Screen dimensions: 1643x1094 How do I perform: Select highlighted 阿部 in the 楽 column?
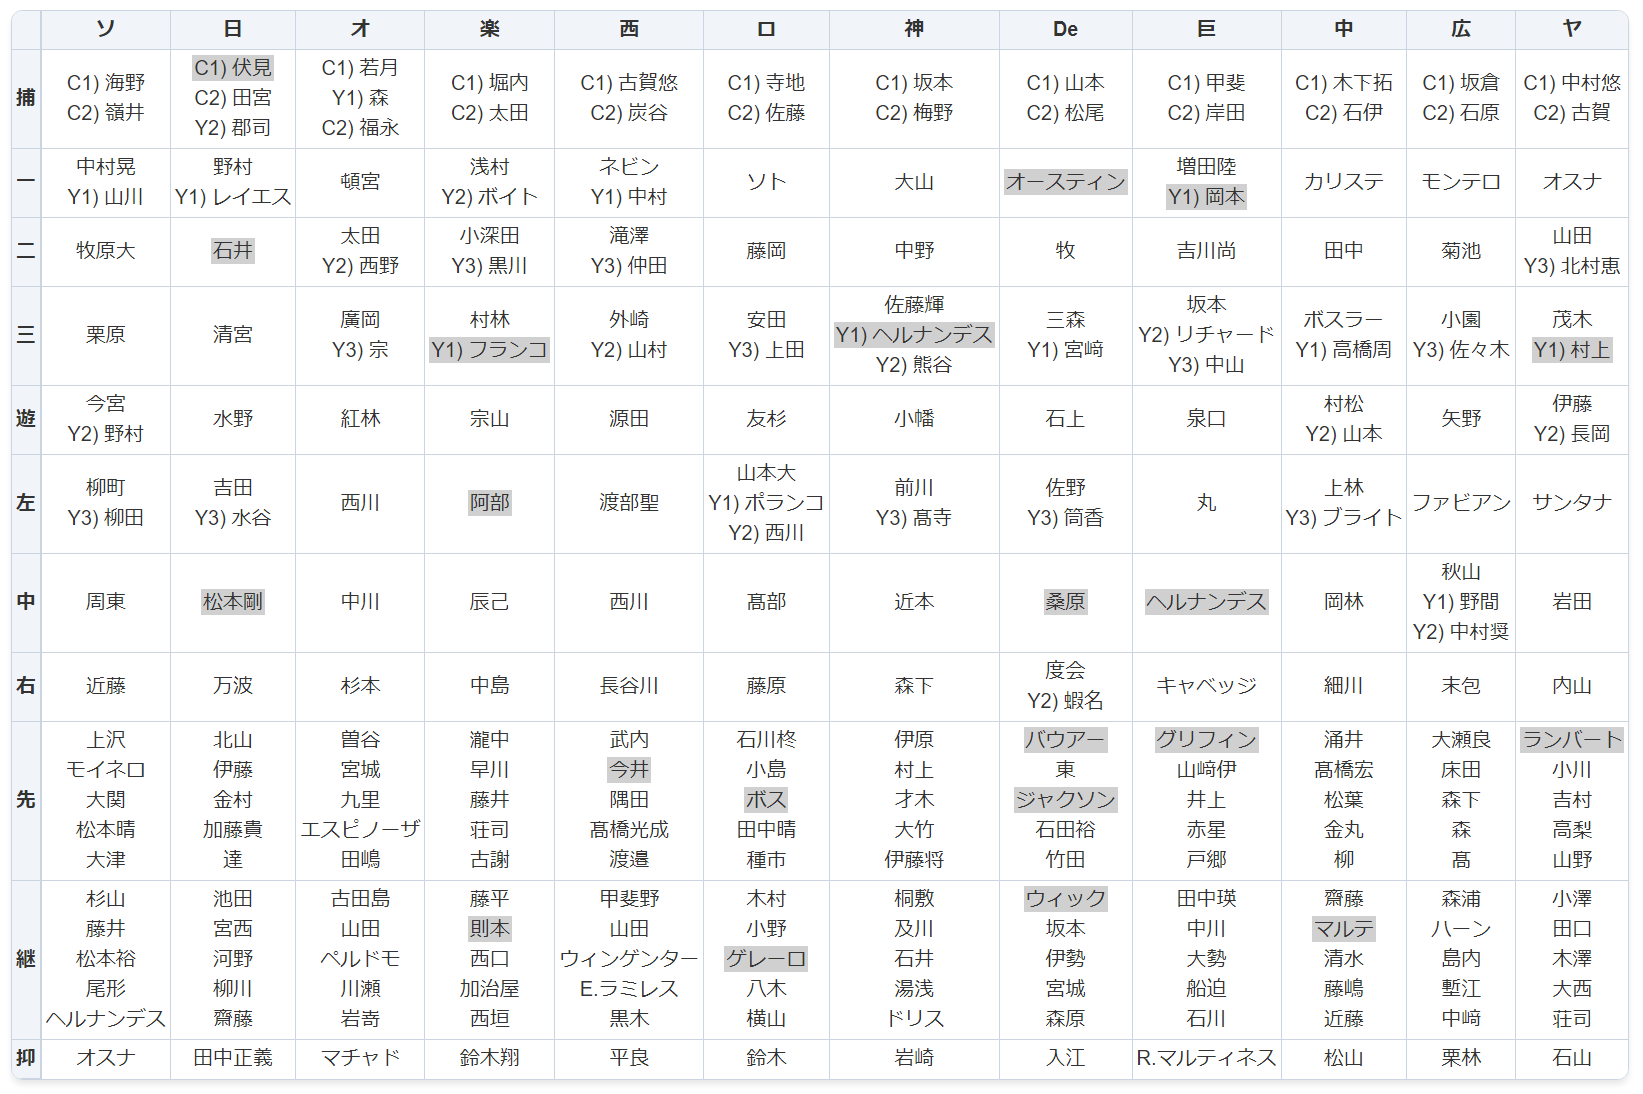click(489, 503)
